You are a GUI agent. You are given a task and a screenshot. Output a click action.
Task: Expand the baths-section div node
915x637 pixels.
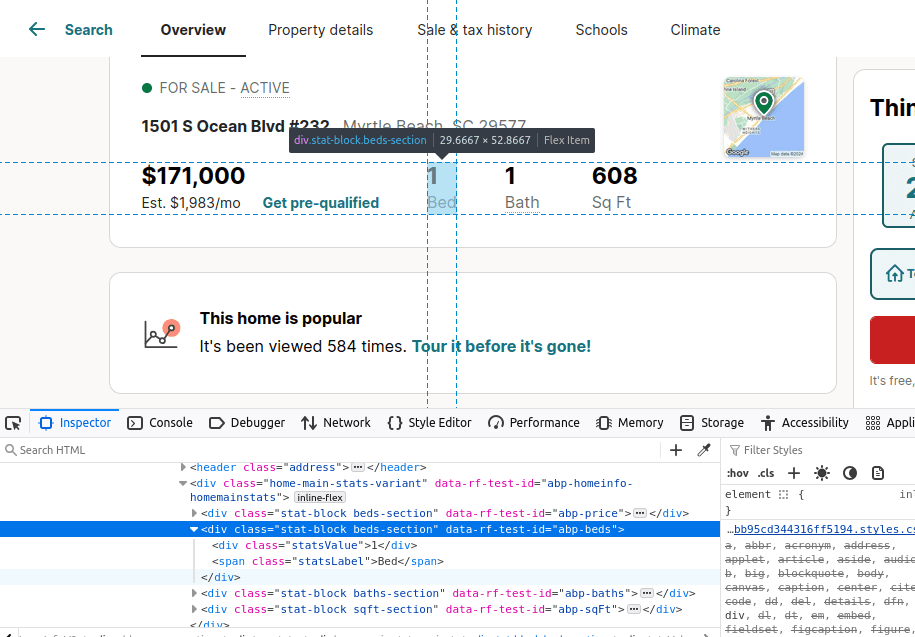coord(194,593)
